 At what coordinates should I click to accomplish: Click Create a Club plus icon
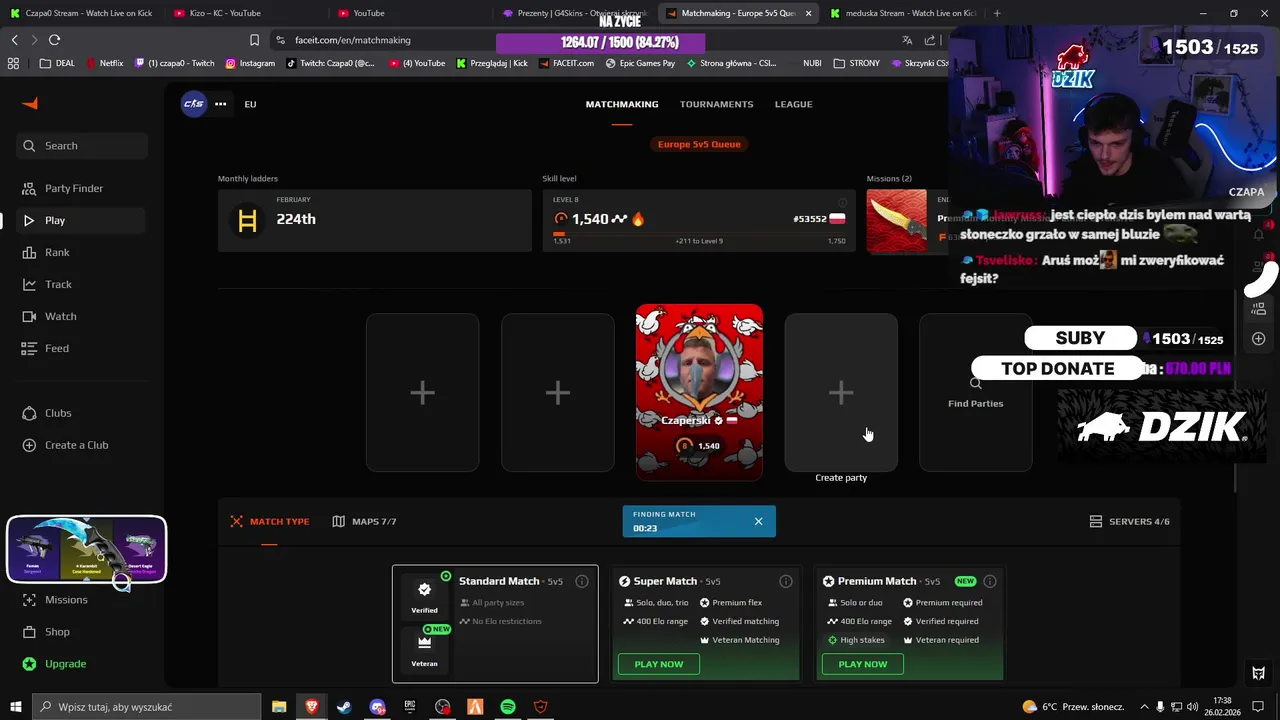(x=29, y=445)
